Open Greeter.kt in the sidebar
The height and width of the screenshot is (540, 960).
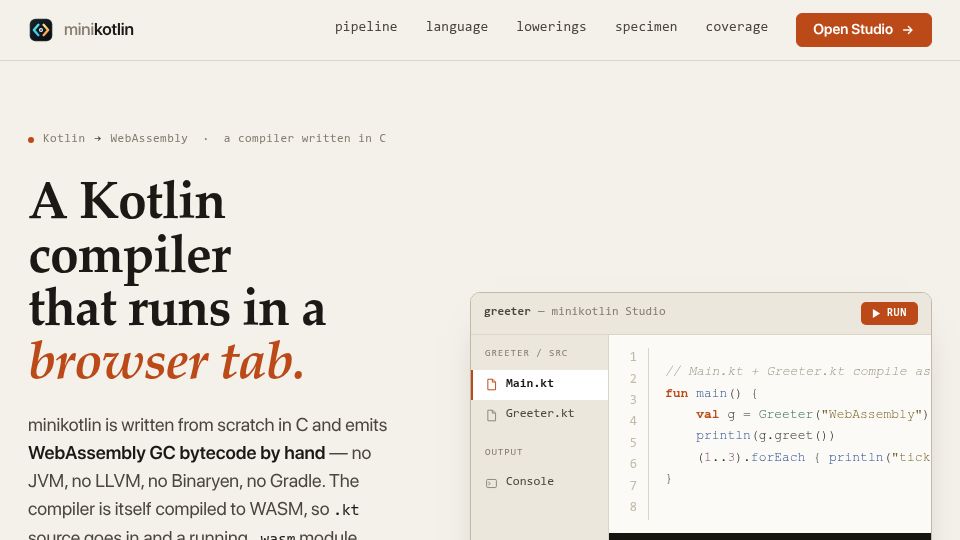539,414
